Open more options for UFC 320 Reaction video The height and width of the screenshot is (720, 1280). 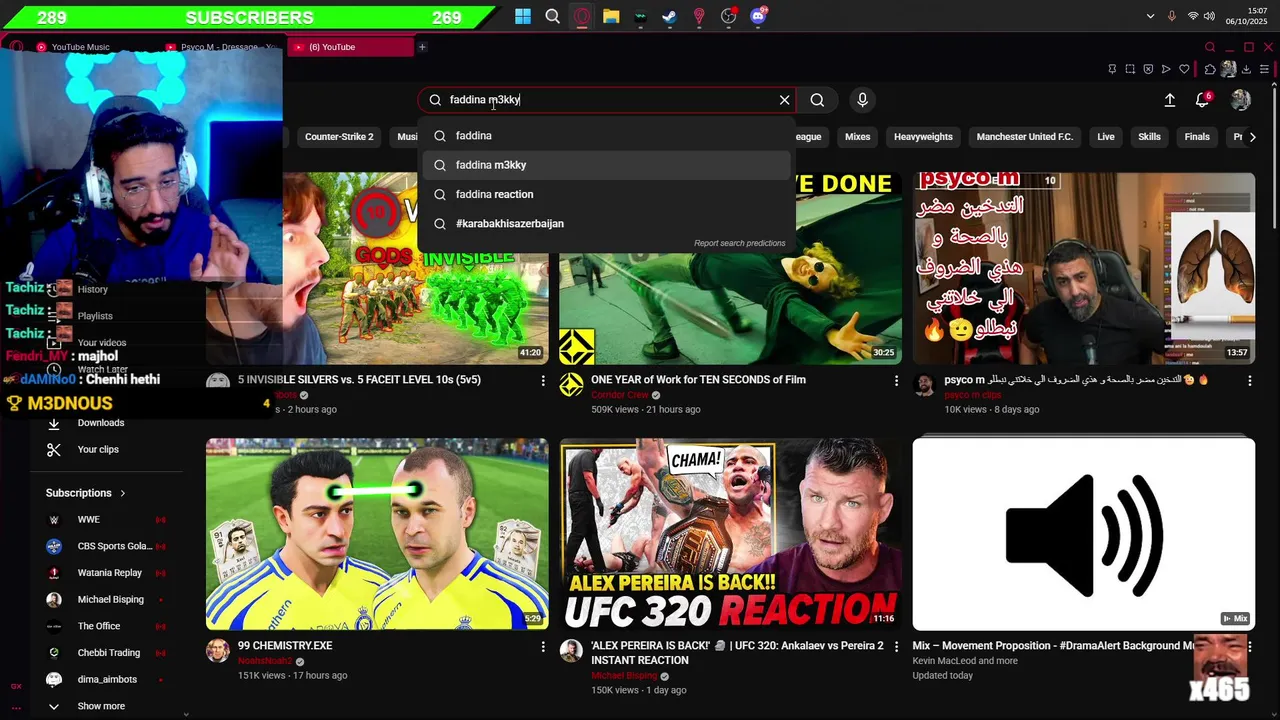click(896, 647)
